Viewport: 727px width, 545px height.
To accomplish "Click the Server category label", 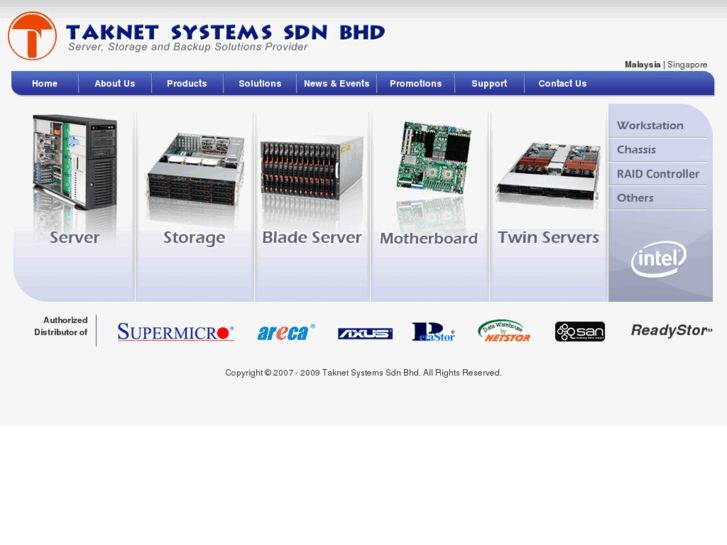I will tap(75, 237).
